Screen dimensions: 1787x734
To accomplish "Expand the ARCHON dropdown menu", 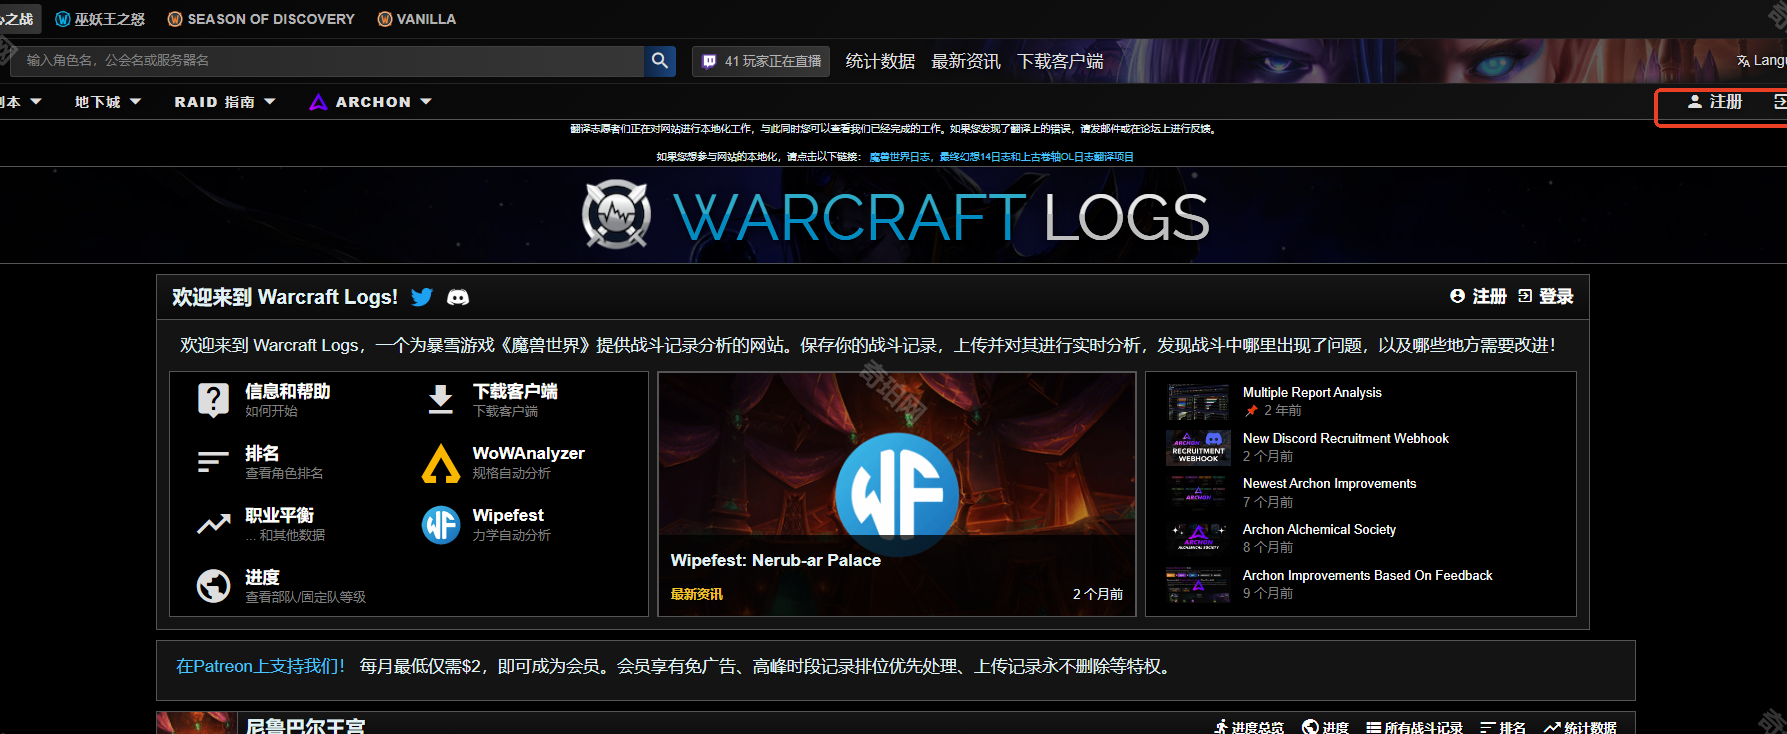I will click(371, 102).
